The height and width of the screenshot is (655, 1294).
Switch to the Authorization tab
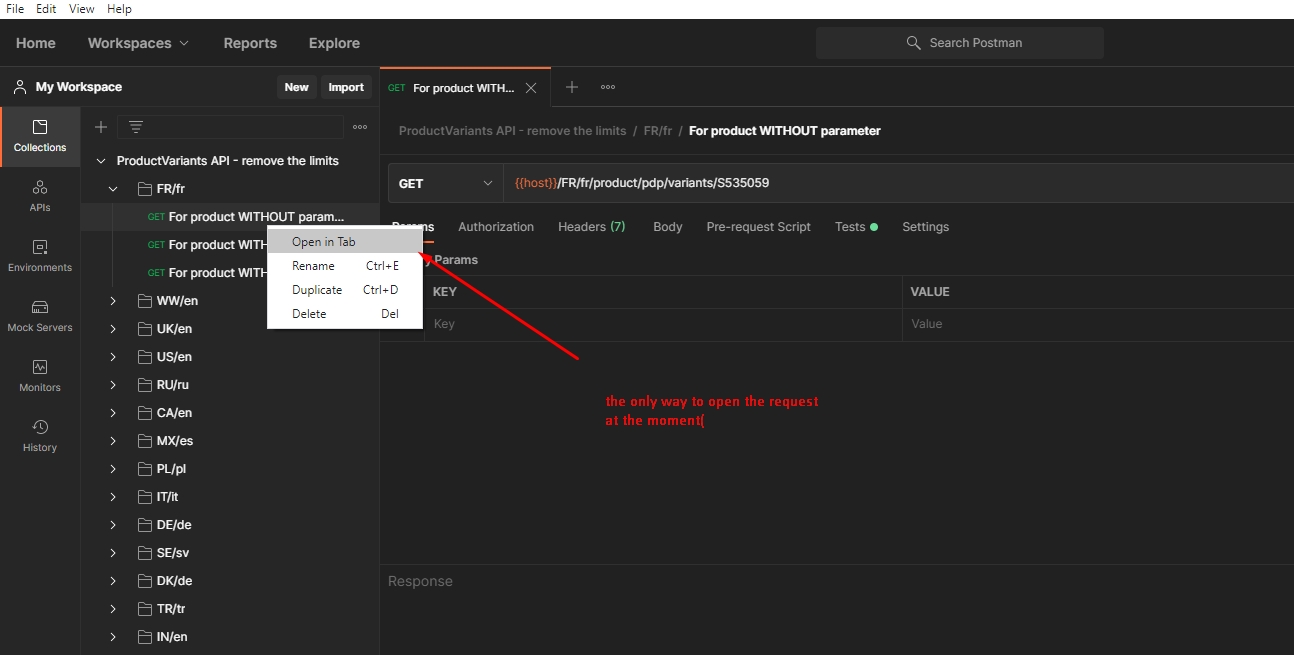point(495,227)
